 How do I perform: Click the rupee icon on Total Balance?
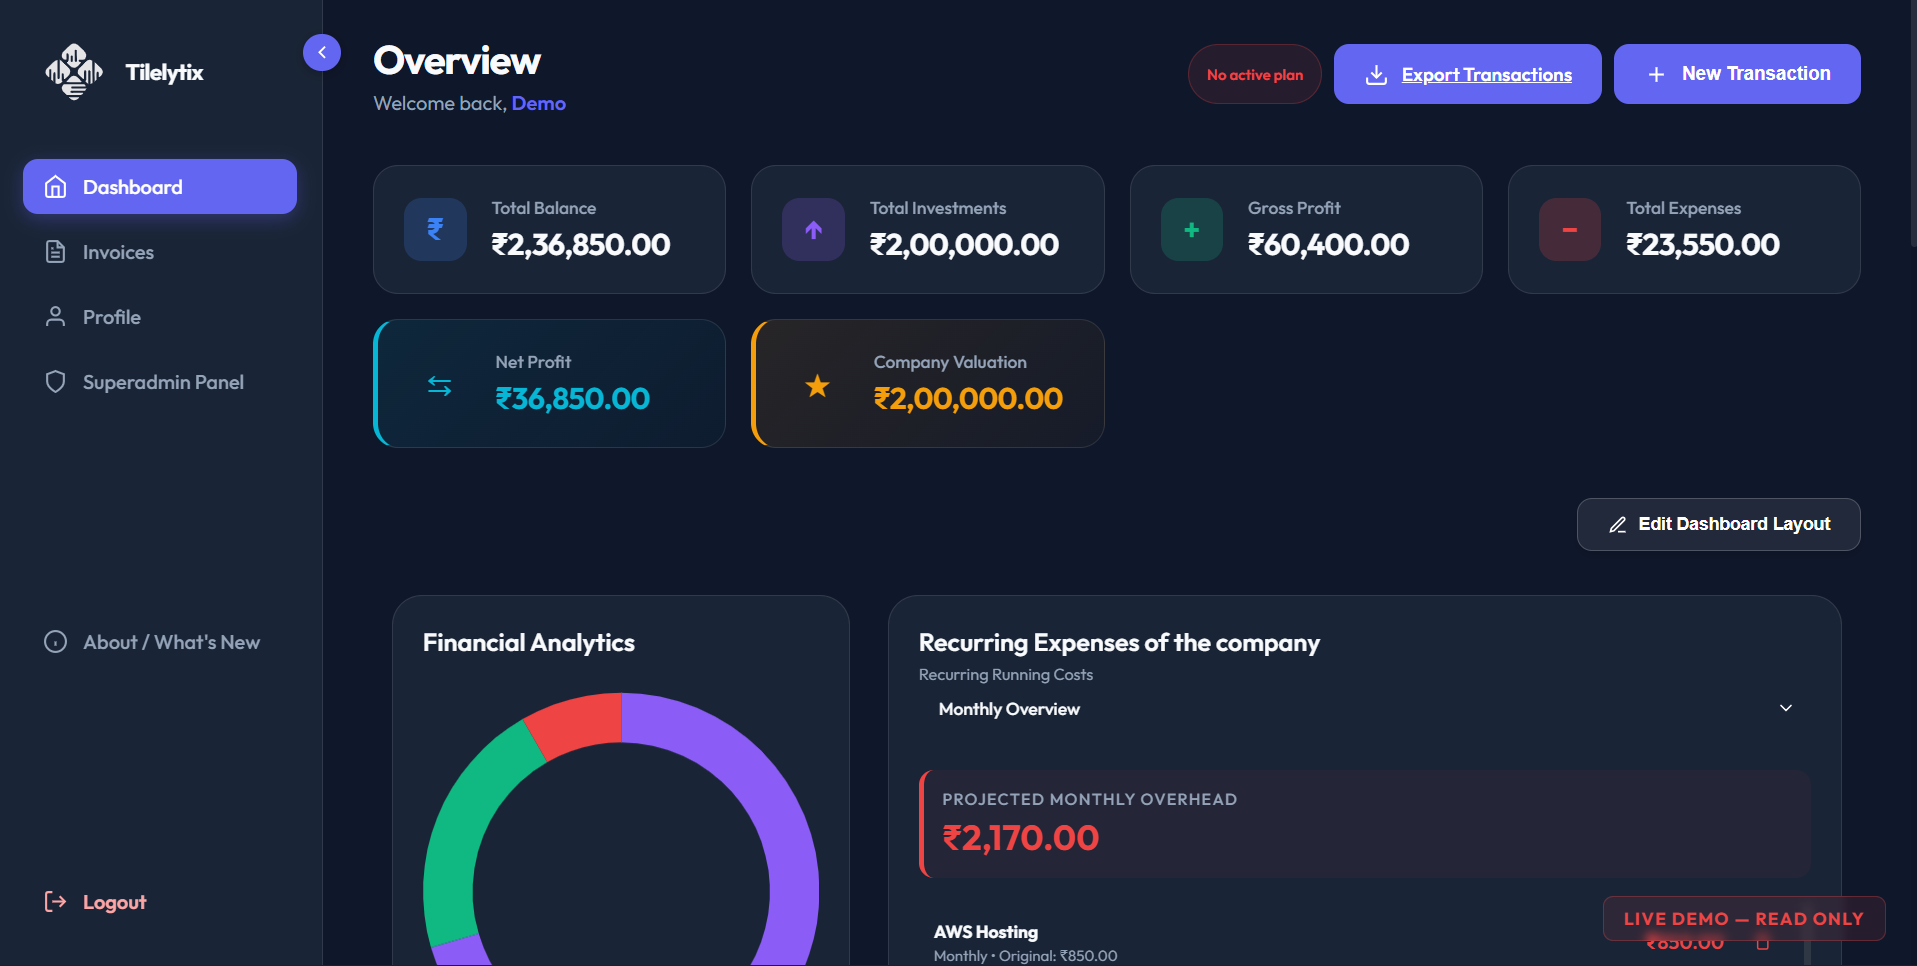coord(435,229)
